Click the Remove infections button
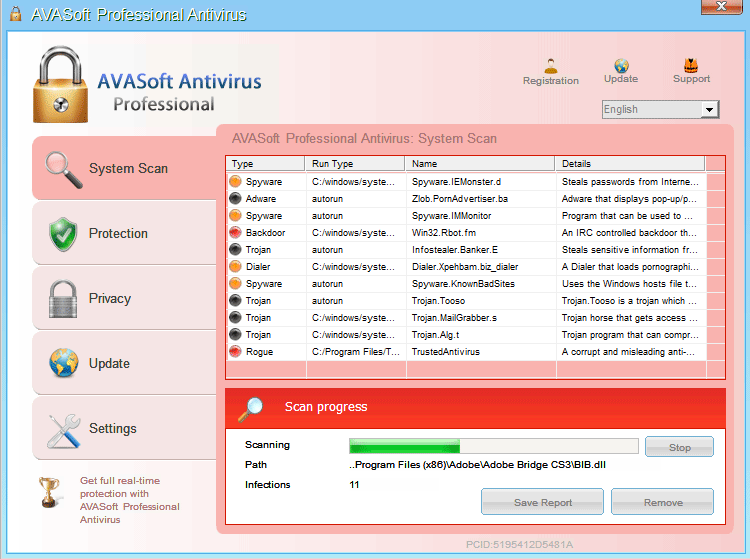 662,503
